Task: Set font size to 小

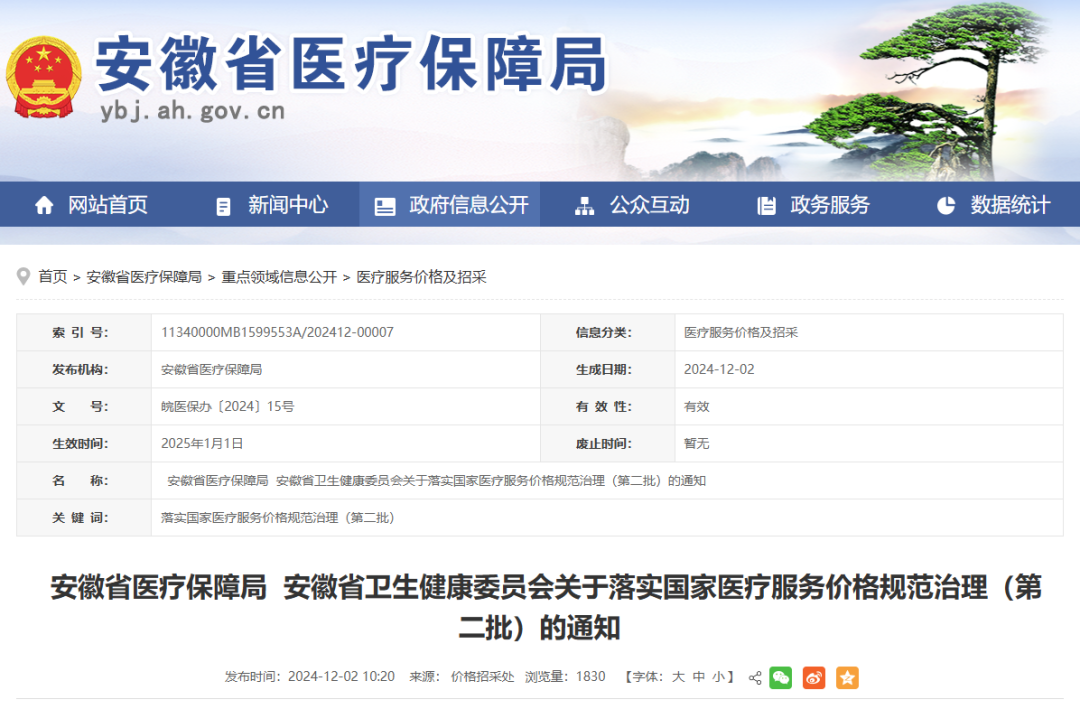Action: [x=718, y=677]
